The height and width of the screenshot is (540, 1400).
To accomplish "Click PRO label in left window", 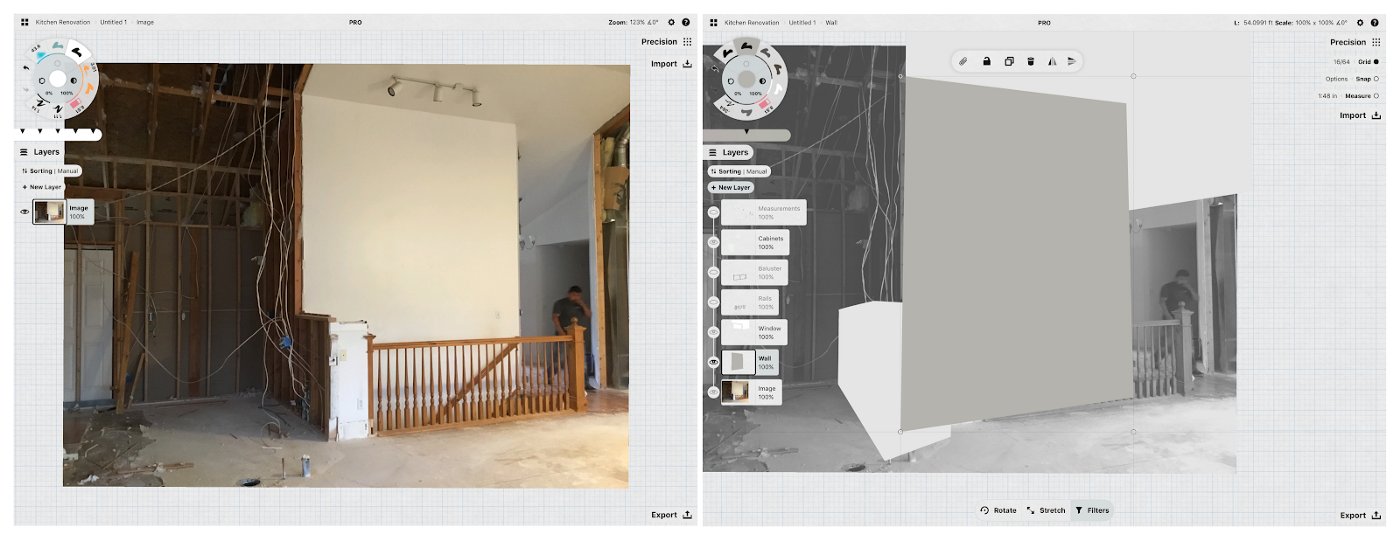I will pos(356,21).
